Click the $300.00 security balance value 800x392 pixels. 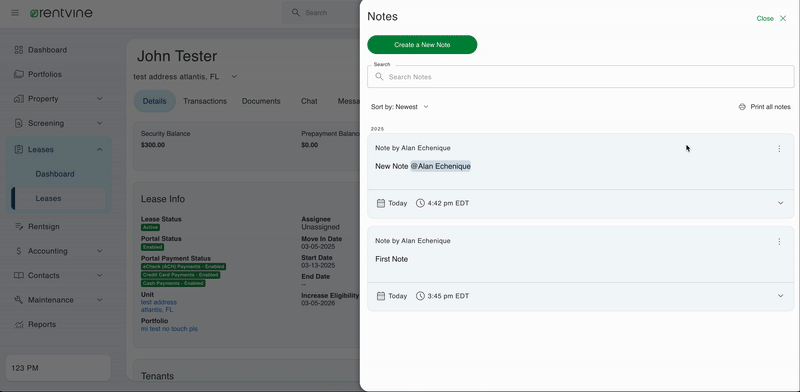[x=153, y=145]
